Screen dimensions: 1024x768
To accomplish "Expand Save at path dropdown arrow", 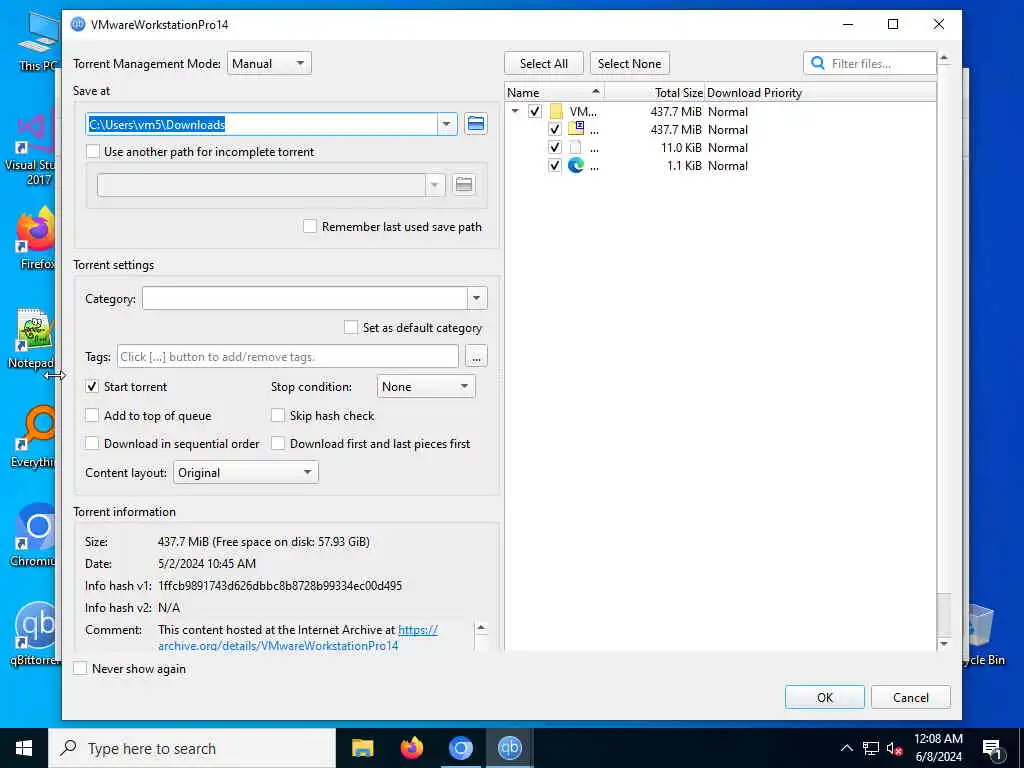I will [447, 123].
